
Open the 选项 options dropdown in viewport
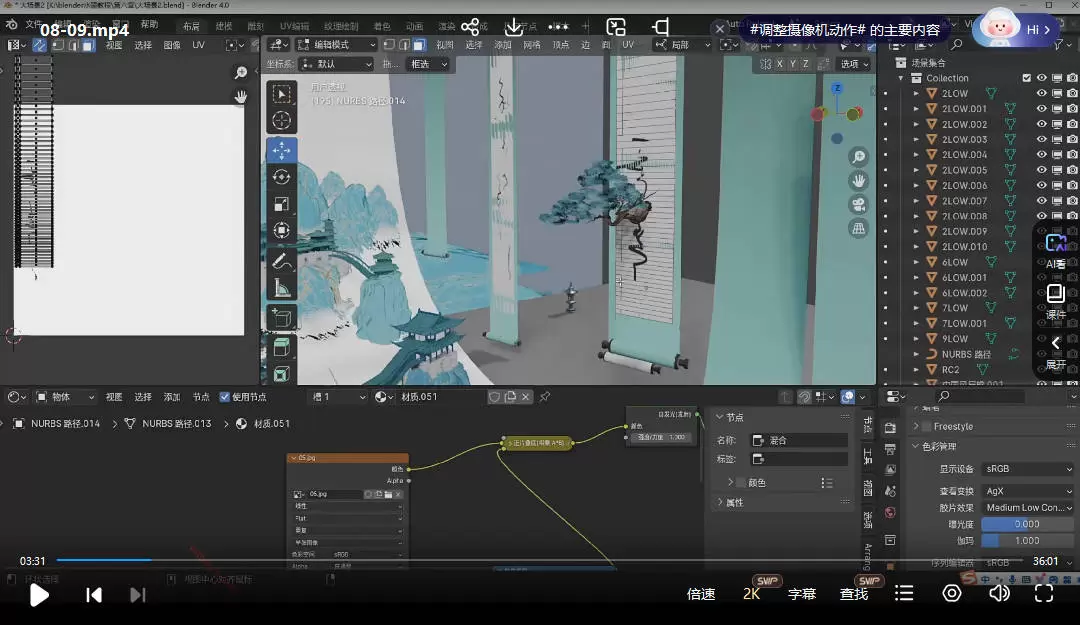point(854,63)
